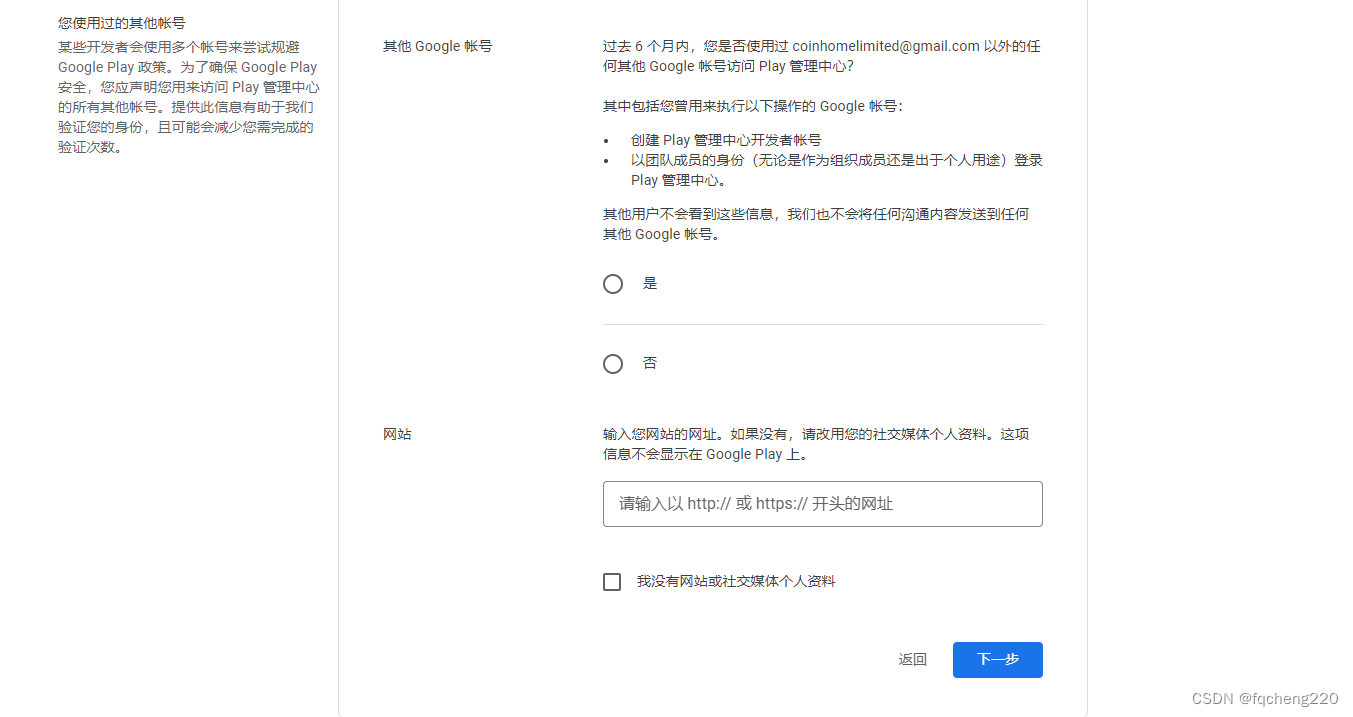Select the 是 radio button

(613, 283)
